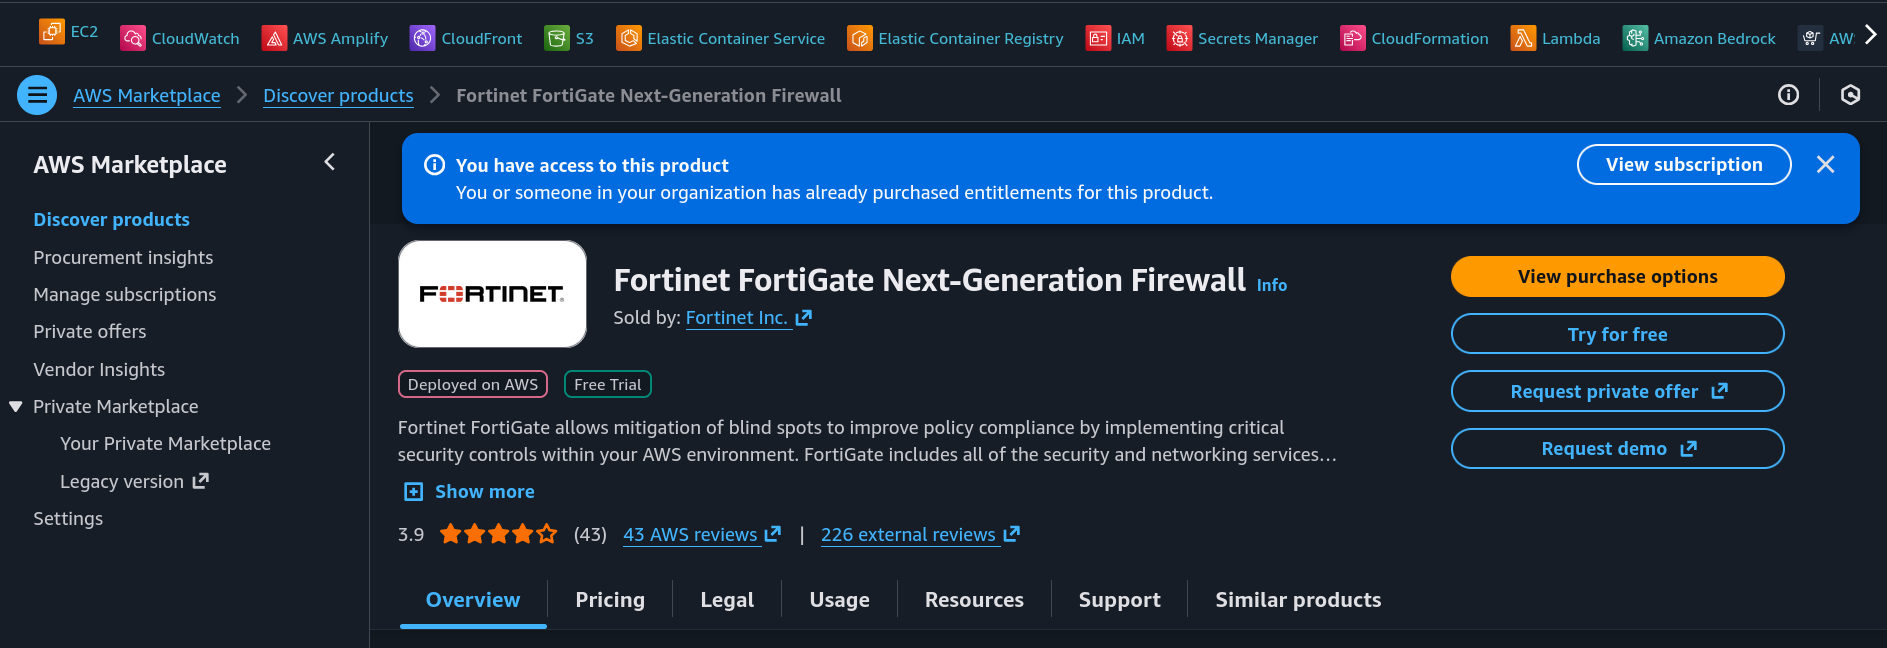
Task: Collapse the Private Marketplace tree section
Action: pos(16,406)
